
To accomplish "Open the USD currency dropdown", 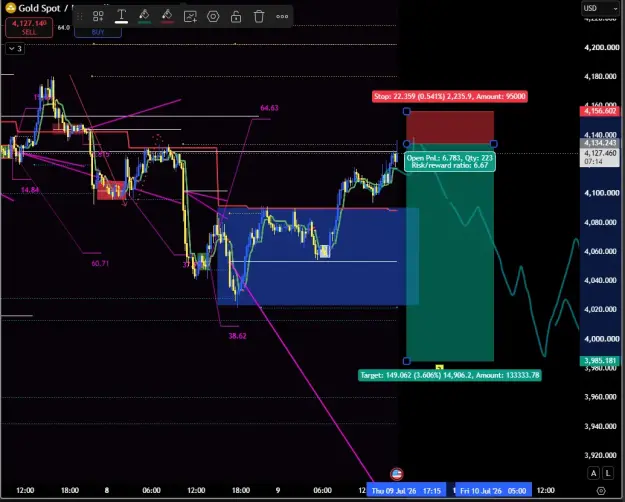I will point(600,8).
